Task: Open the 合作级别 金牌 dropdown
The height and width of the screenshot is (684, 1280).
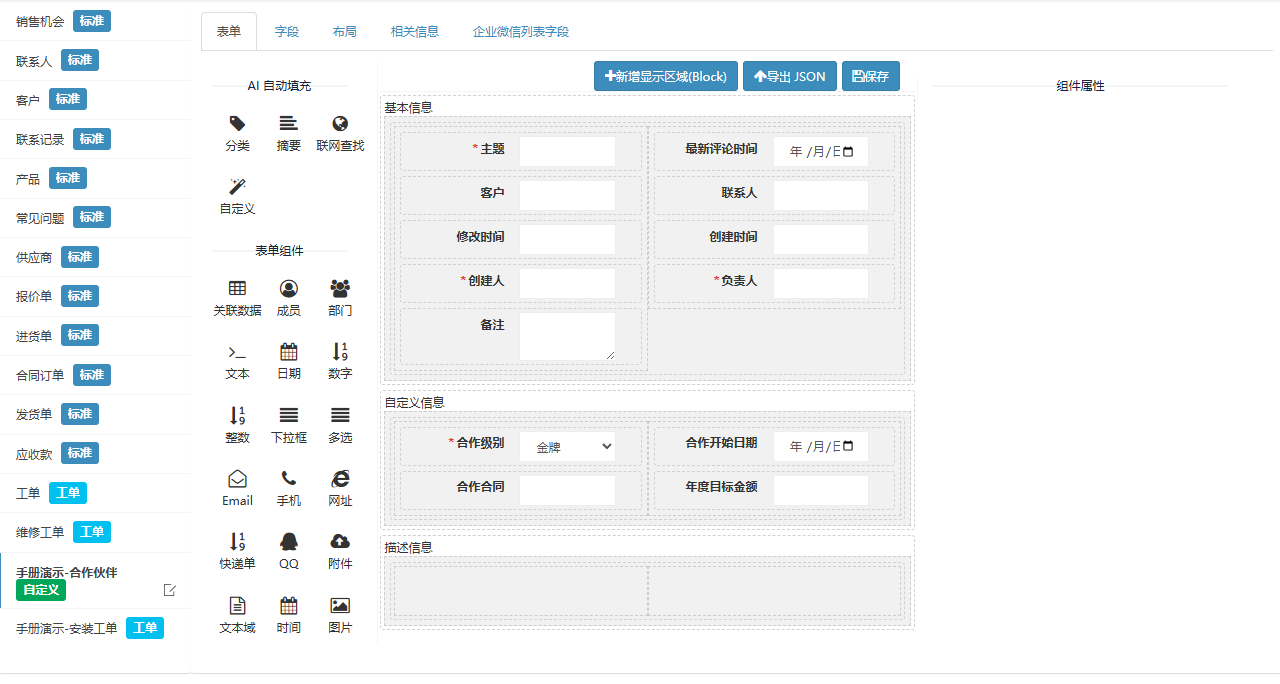Action: (567, 447)
